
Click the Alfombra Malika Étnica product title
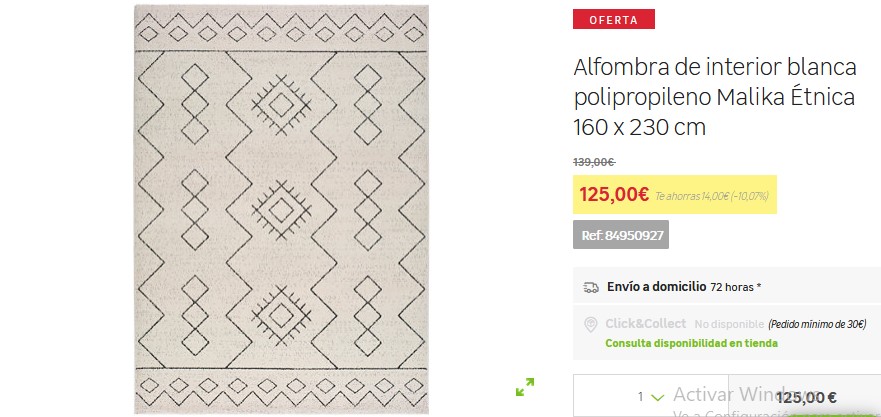pyautogui.click(x=715, y=97)
